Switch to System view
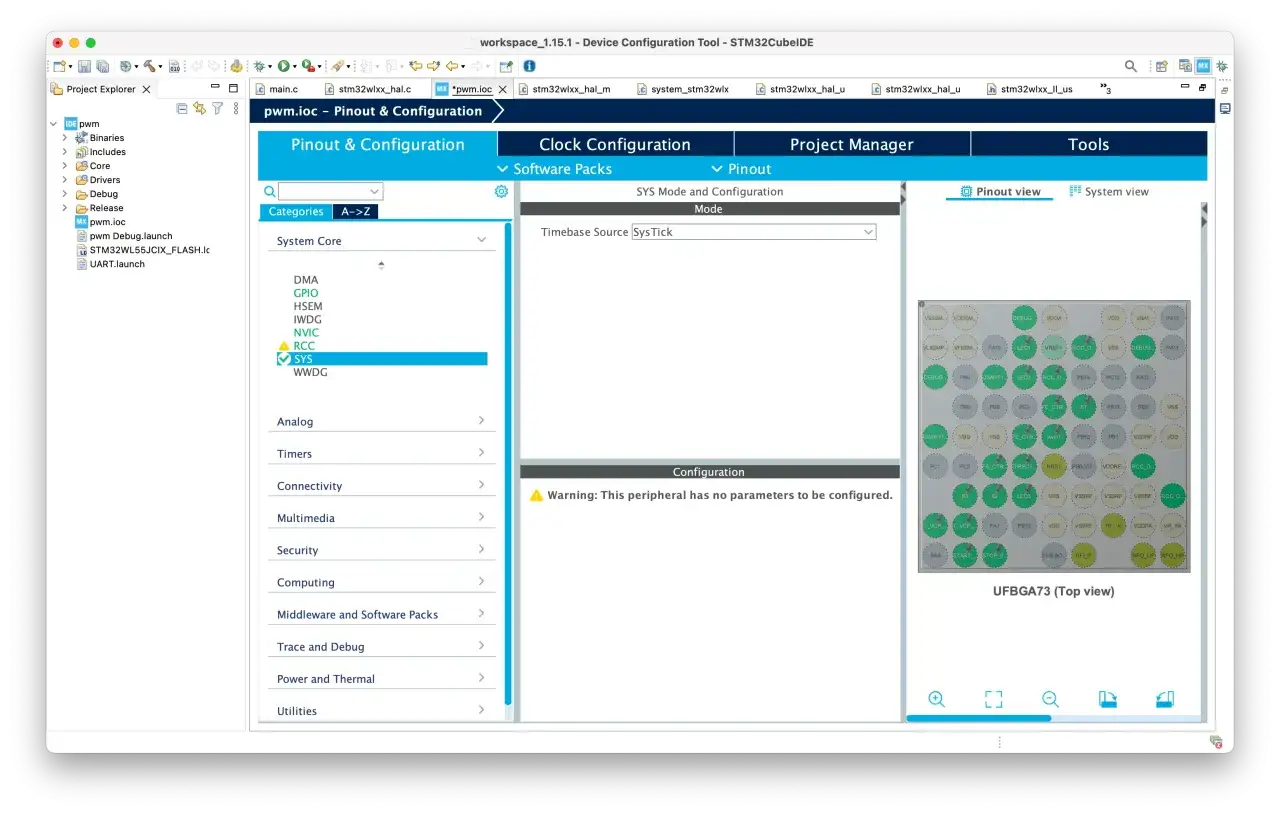Screen dimensions: 1280x814 click(1109, 191)
